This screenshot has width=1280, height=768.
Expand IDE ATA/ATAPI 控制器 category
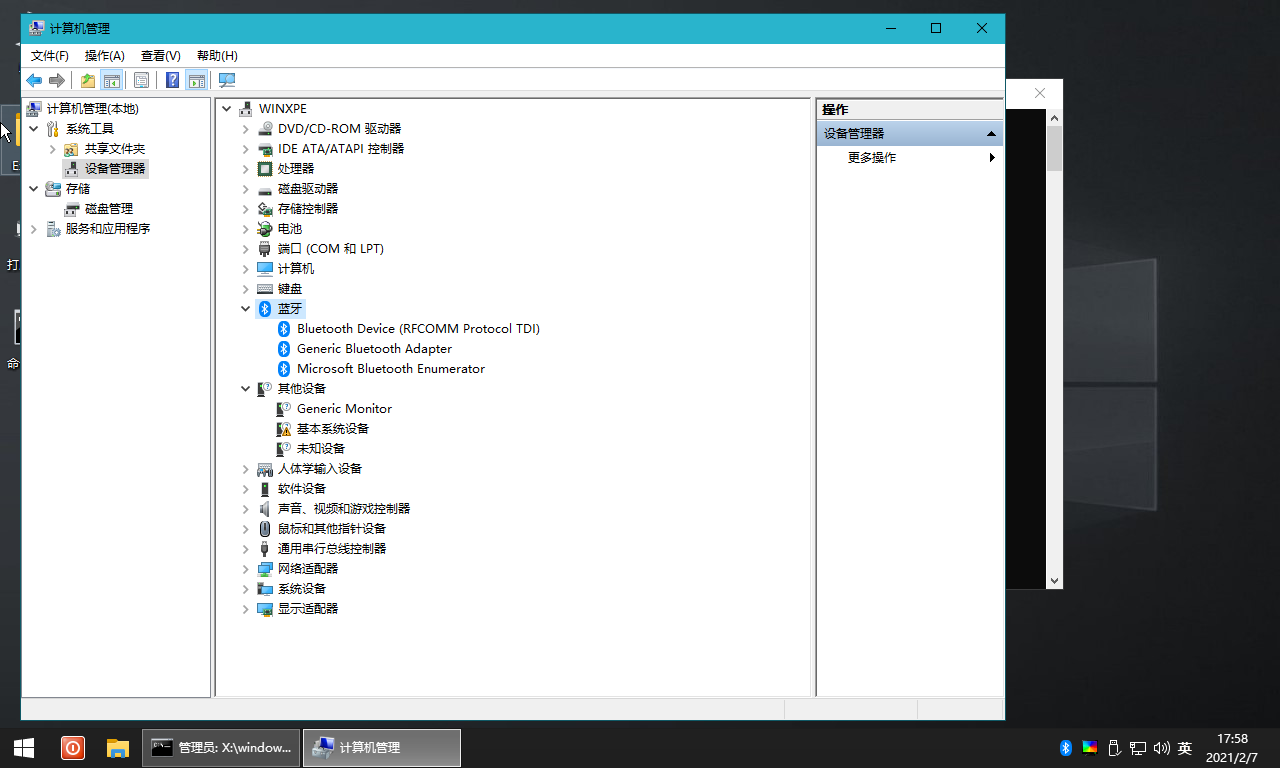[245, 148]
